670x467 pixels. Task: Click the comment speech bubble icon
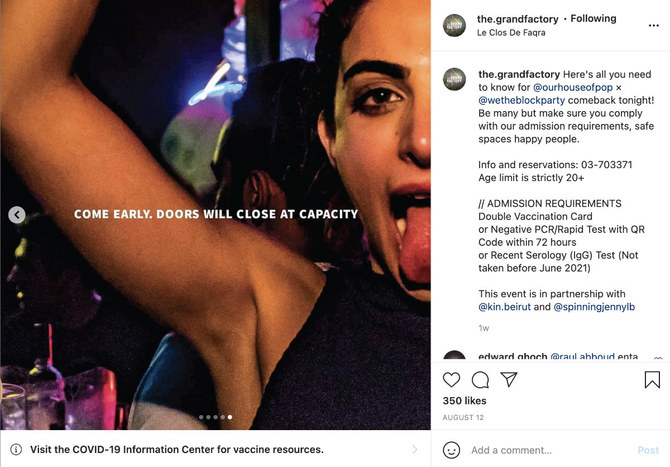(480, 380)
